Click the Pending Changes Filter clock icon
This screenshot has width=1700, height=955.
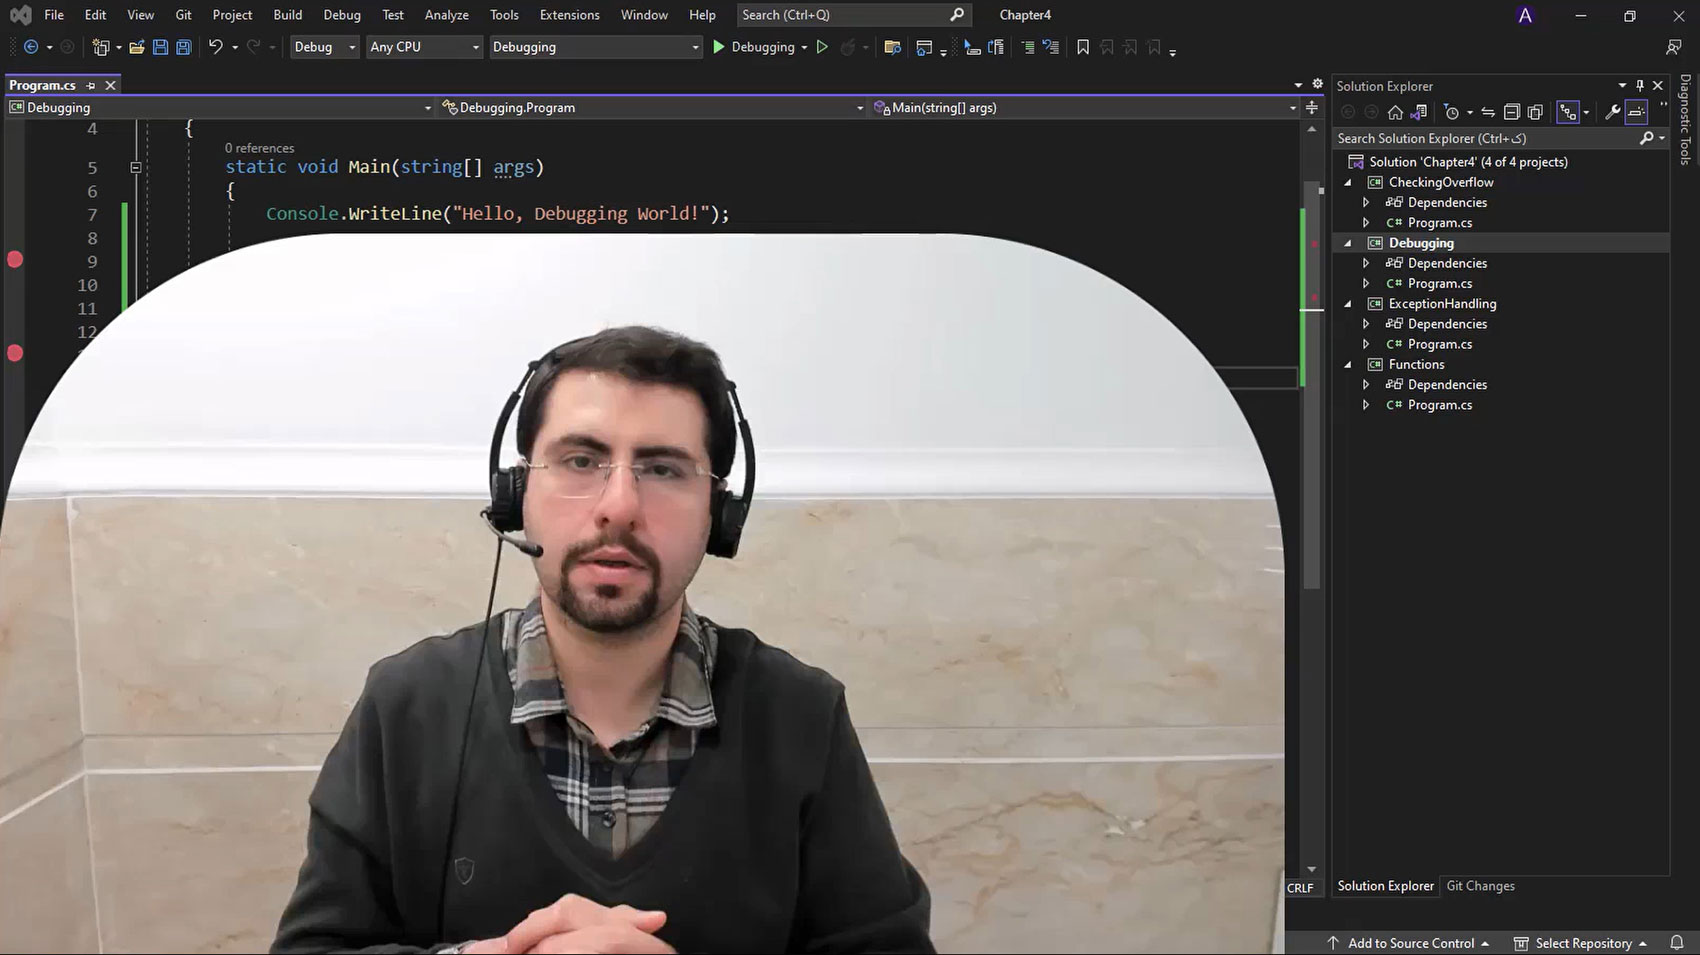(1452, 112)
